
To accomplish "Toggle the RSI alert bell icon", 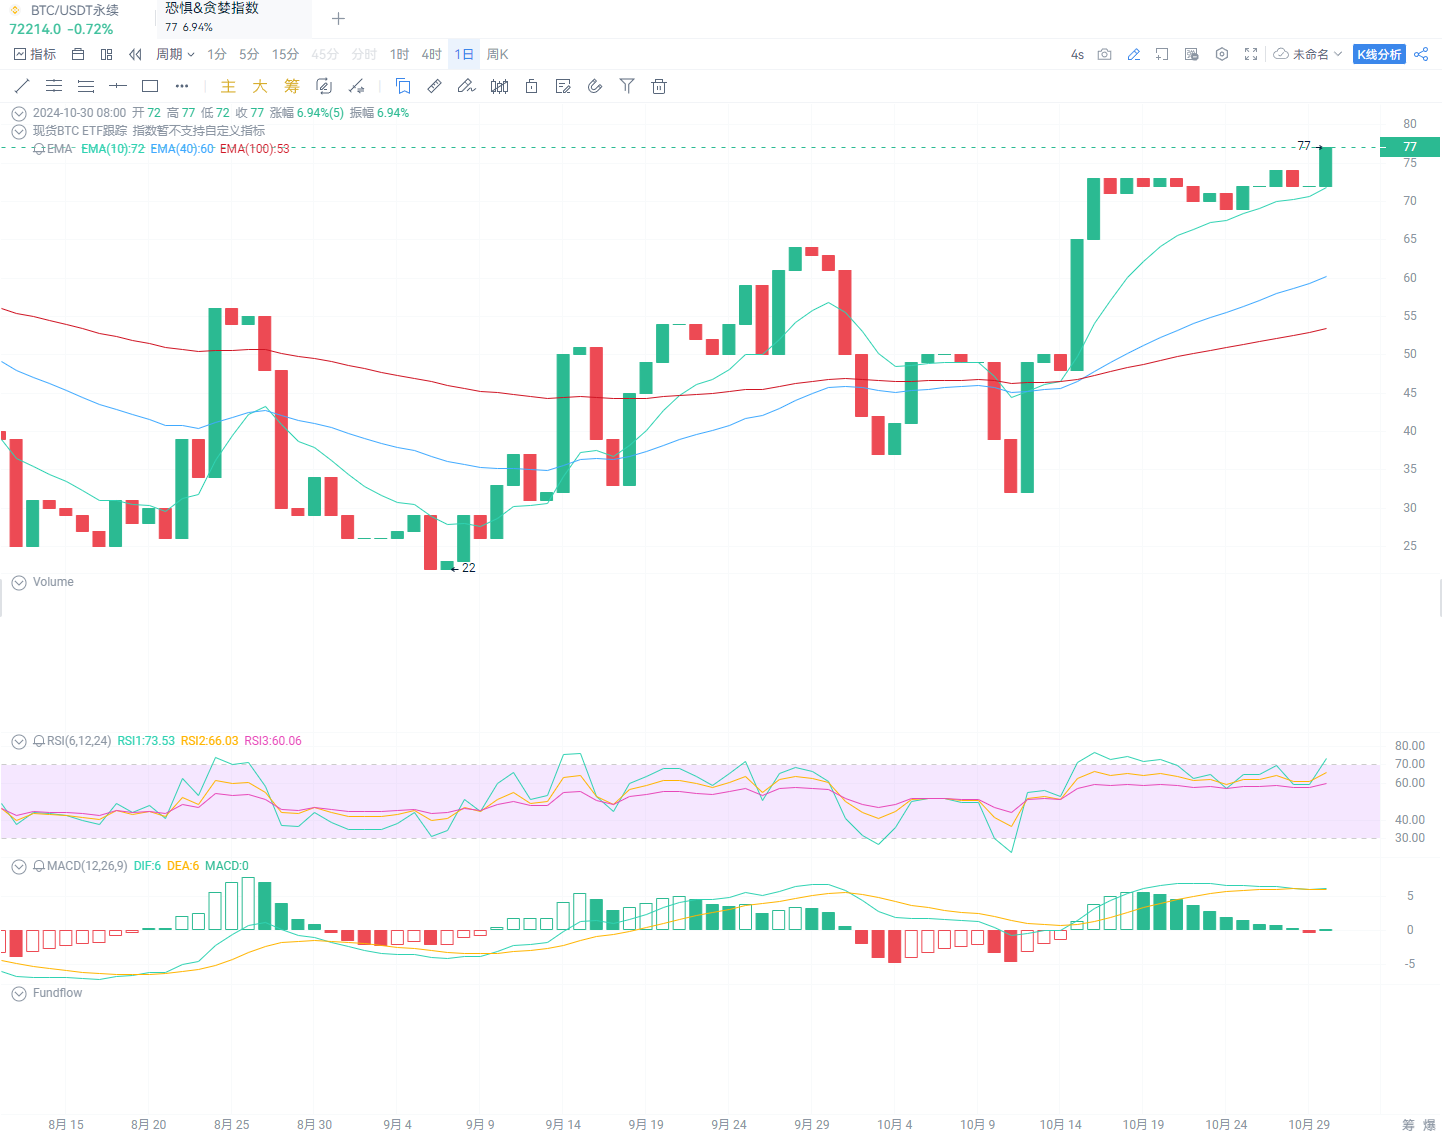I will pos(38,741).
